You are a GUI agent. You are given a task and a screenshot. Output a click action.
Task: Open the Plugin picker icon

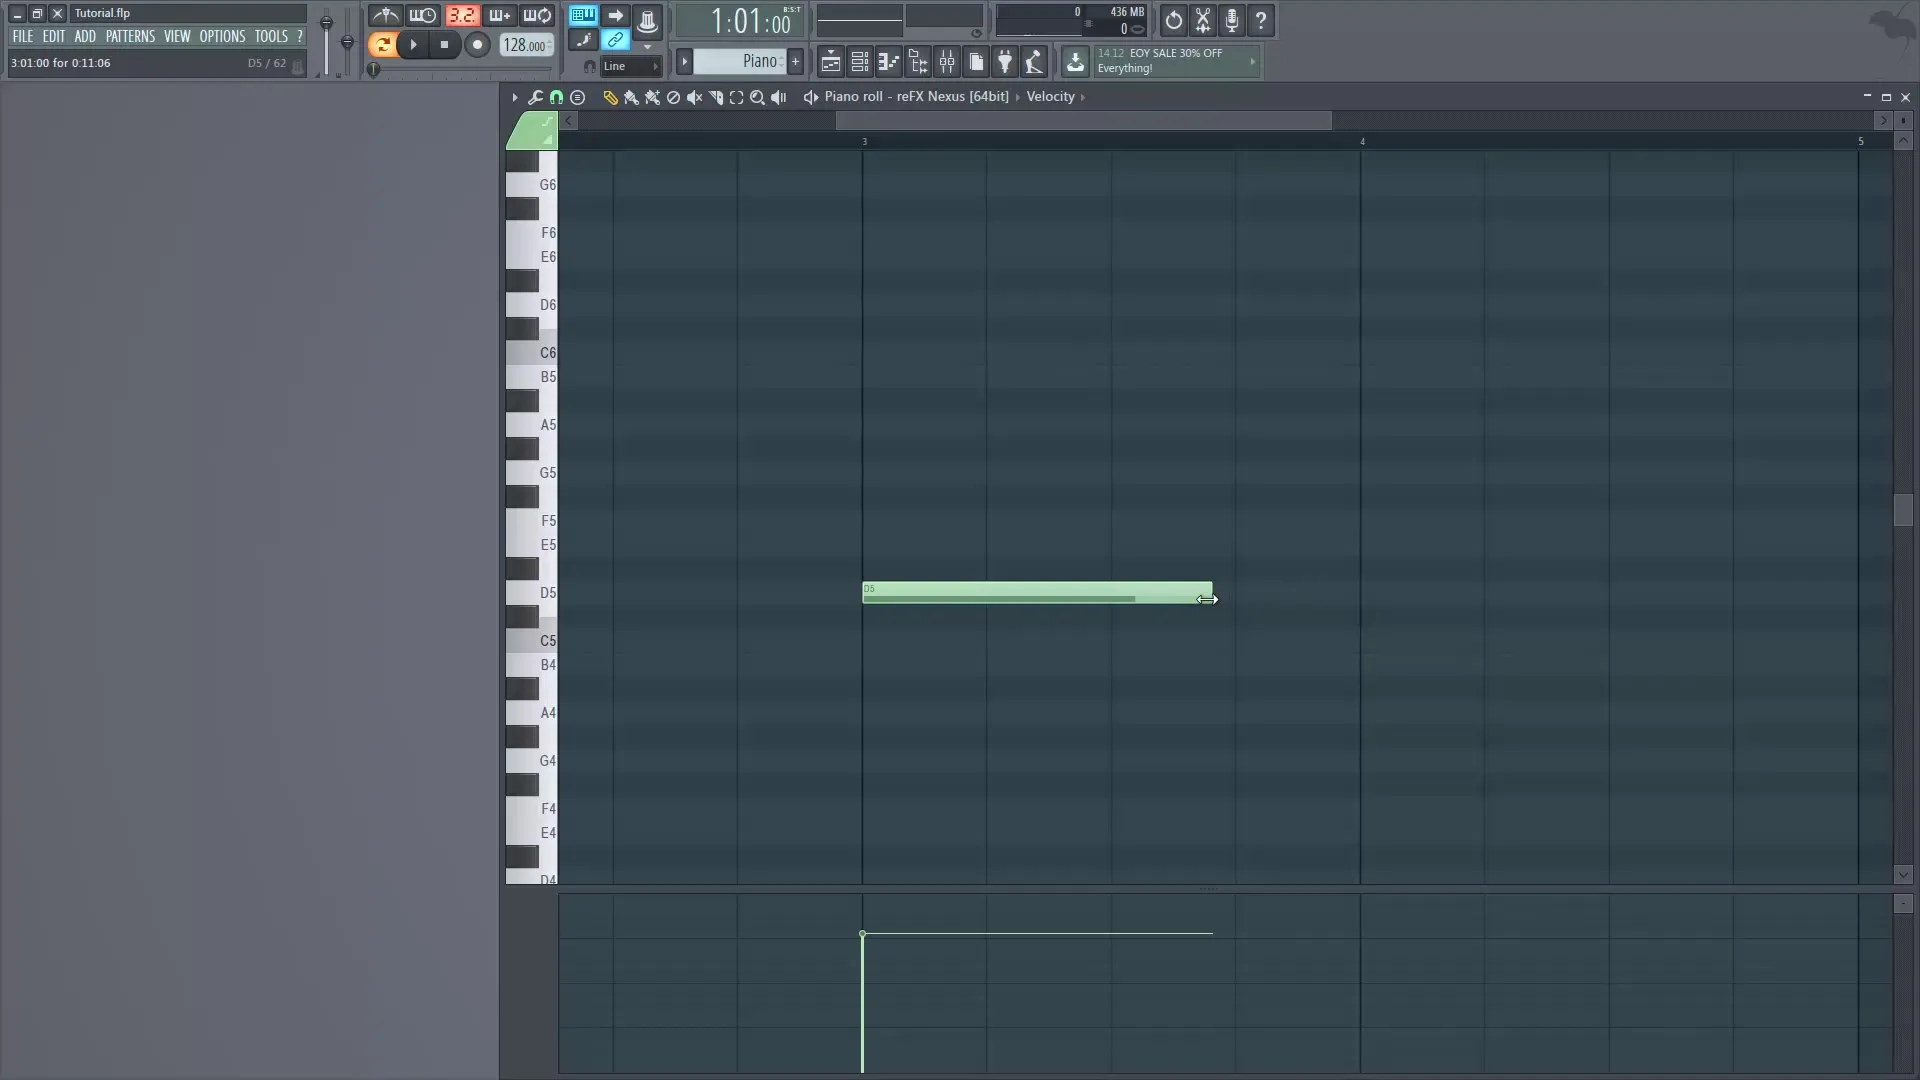(1005, 61)
